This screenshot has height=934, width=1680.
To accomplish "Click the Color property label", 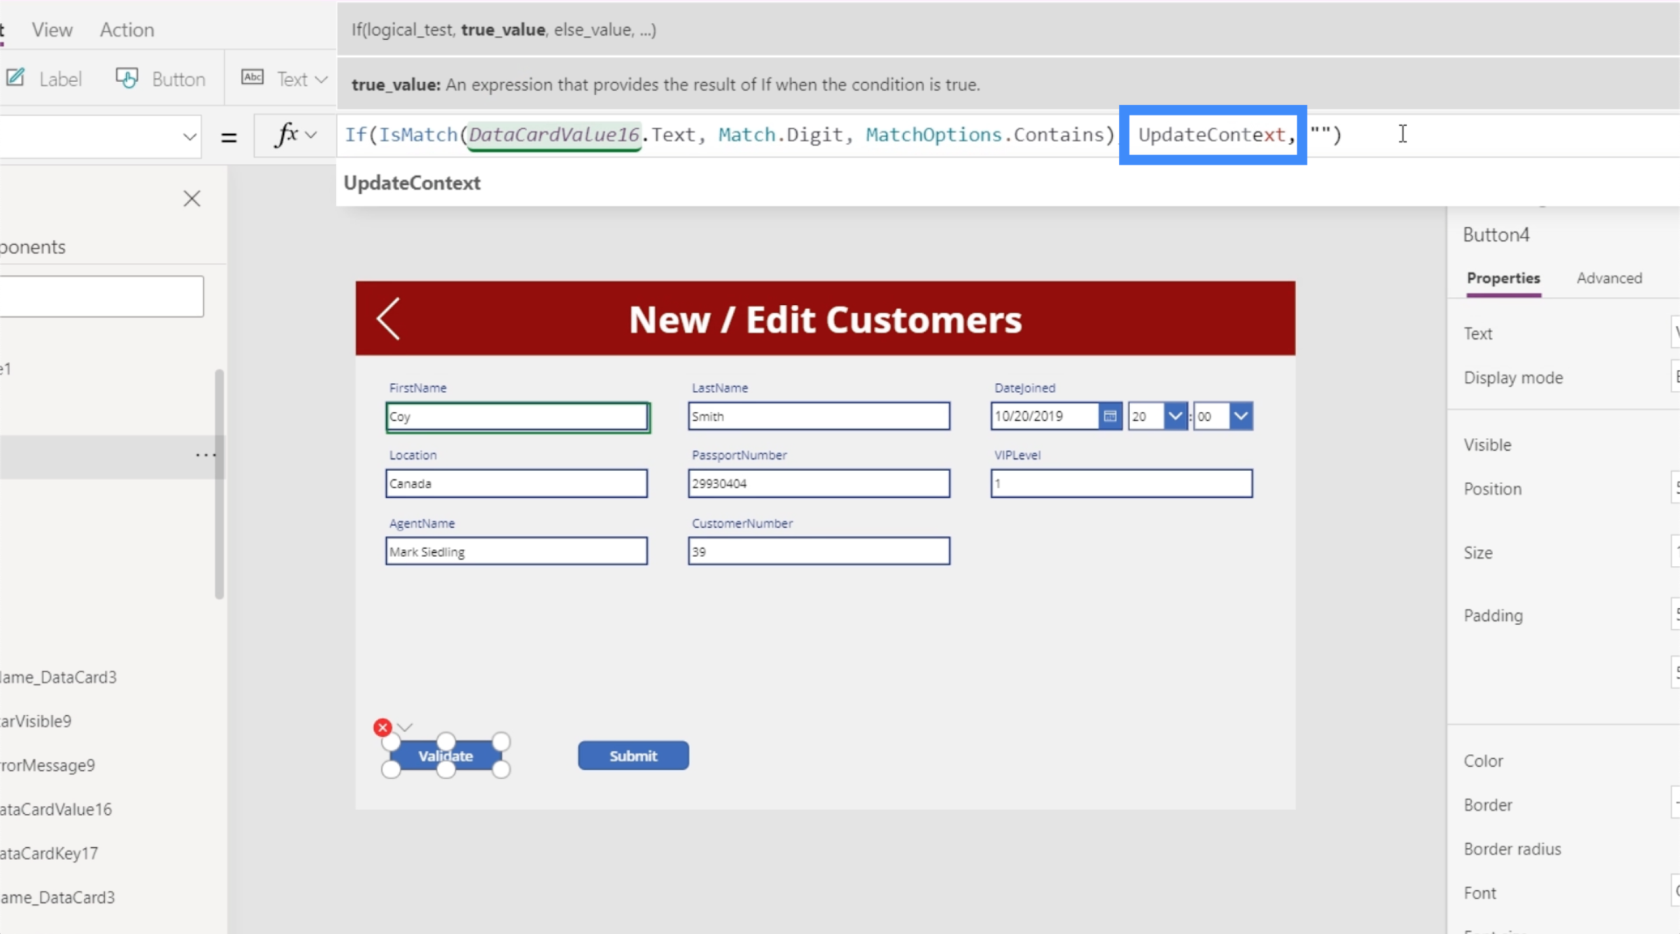I will tap(1483, 761).
